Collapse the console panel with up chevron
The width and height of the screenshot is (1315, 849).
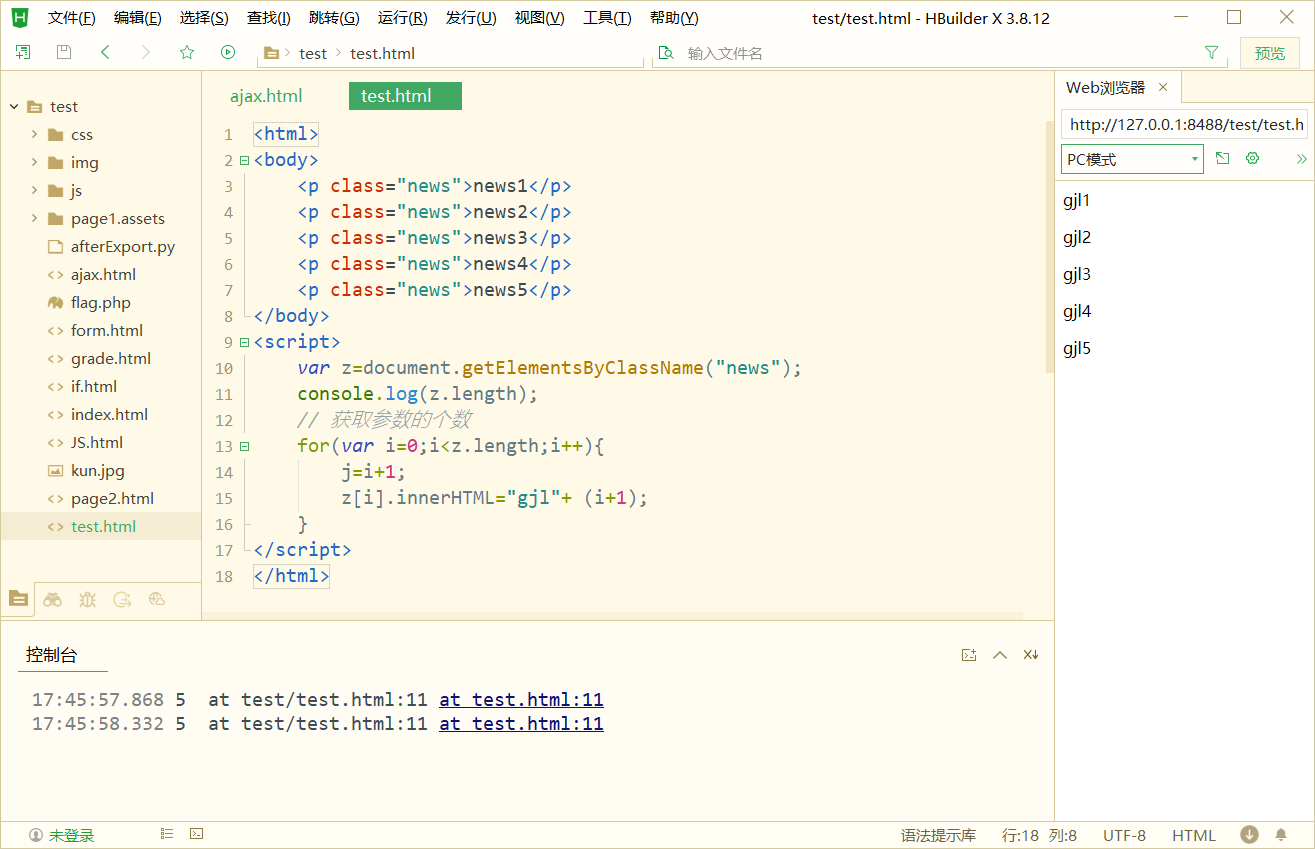click(x=999, y=655)
